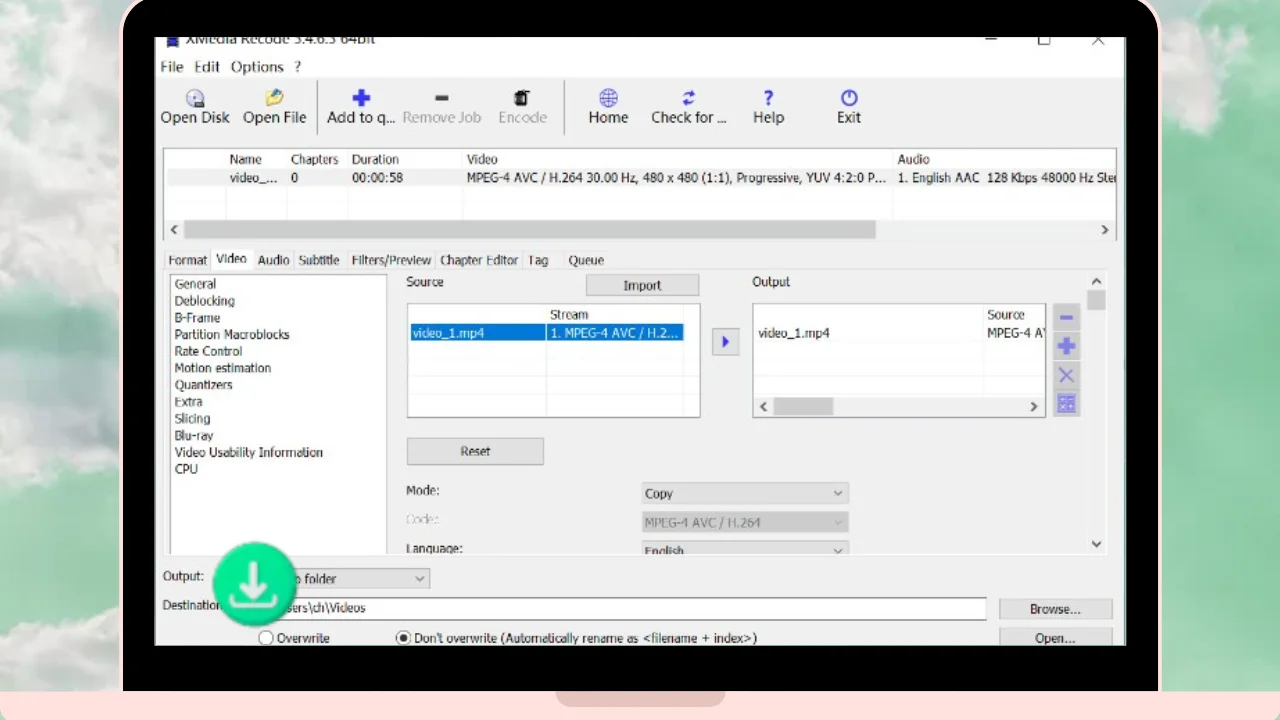Open the Mode dropdown showing Copy
Image resolution: width=1280 pixels, height=720 pixels.
[x=745, y=493]
